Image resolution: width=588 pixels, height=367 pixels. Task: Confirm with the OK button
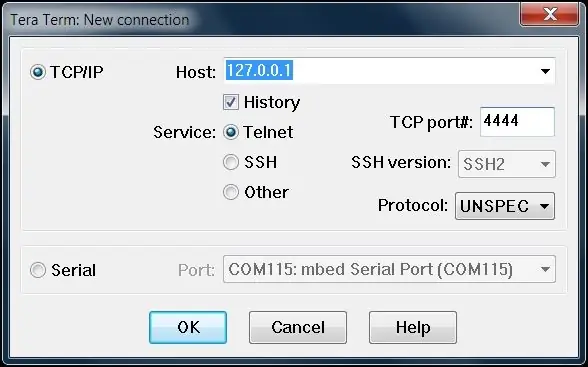pos(188,327)
